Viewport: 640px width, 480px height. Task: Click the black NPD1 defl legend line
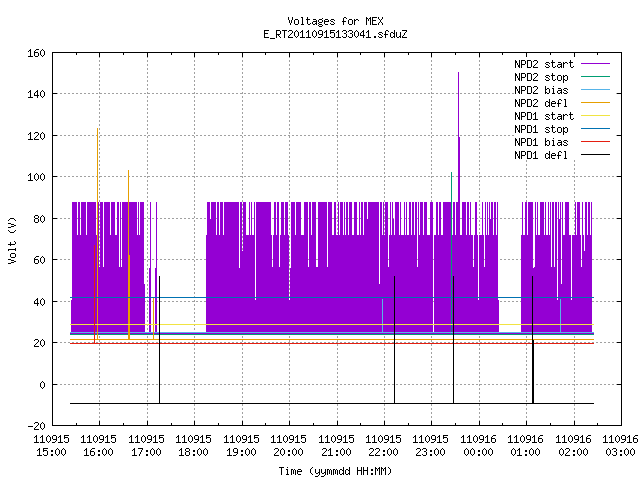(596, 155)
